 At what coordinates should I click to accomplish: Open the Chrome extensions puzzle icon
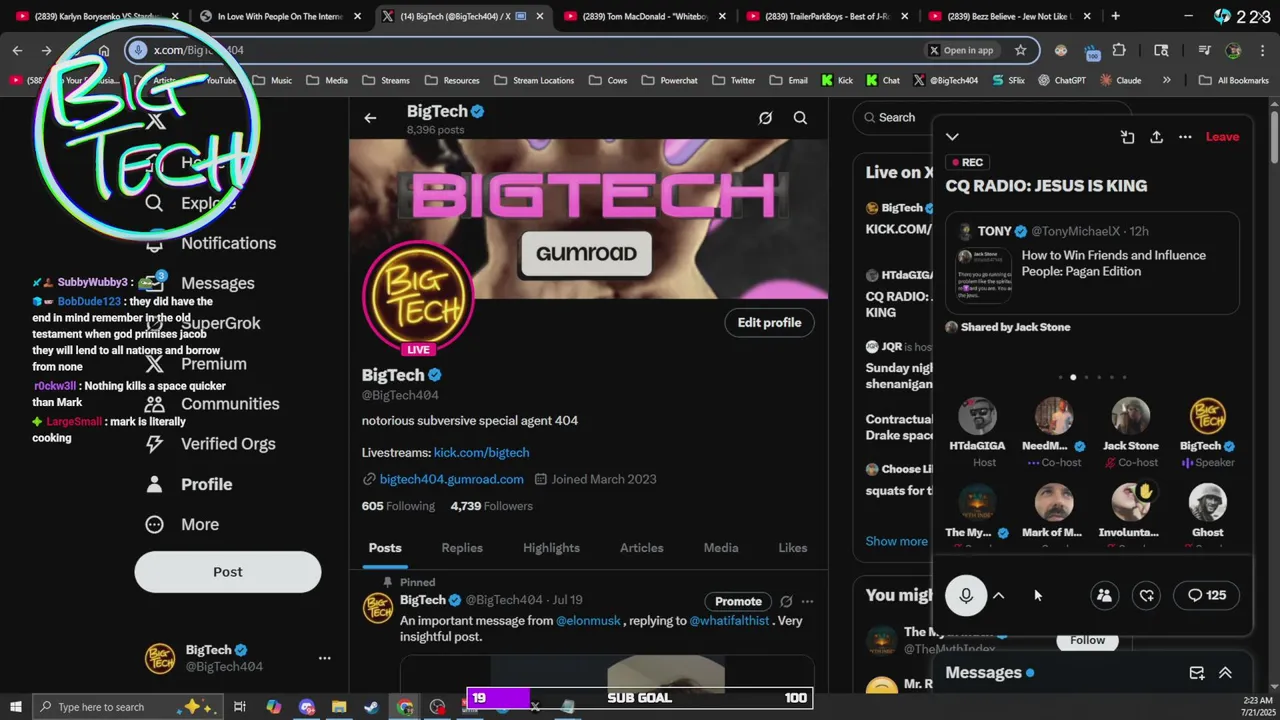[1119, 50]
